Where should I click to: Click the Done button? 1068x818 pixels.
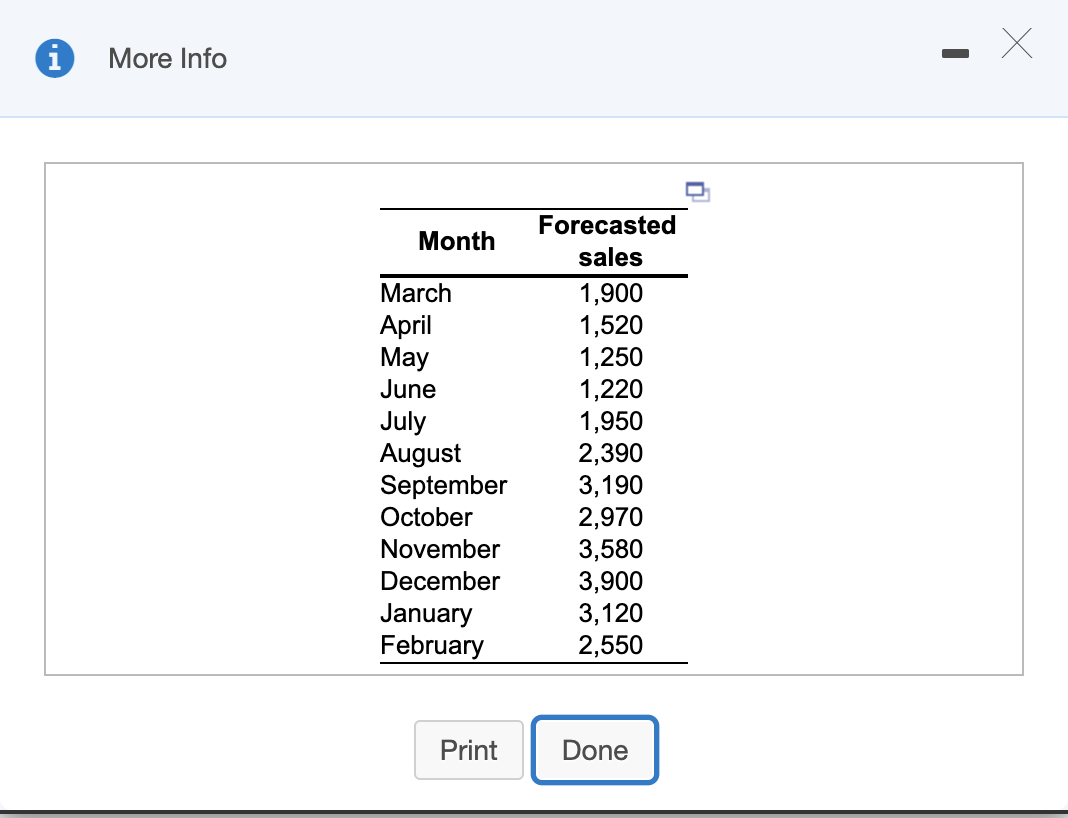tap(594, 750)
